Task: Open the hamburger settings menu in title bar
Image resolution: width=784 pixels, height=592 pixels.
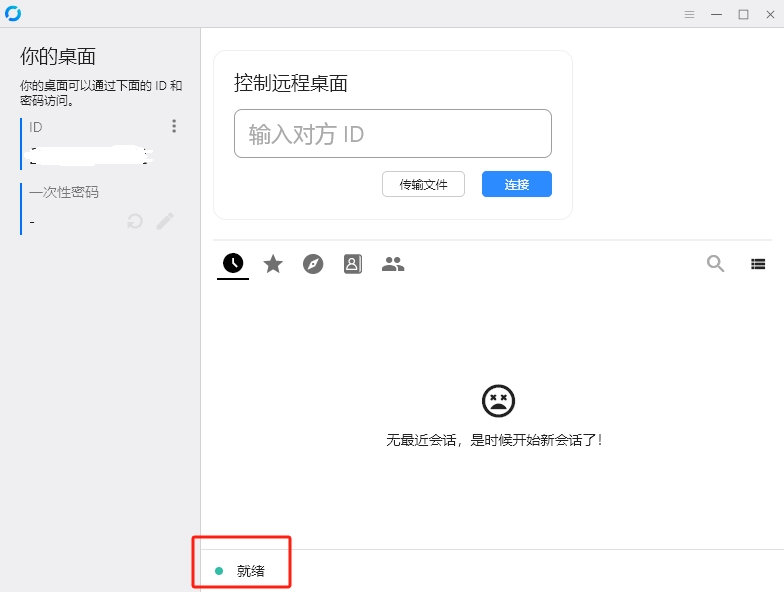Action: point(689,14)
